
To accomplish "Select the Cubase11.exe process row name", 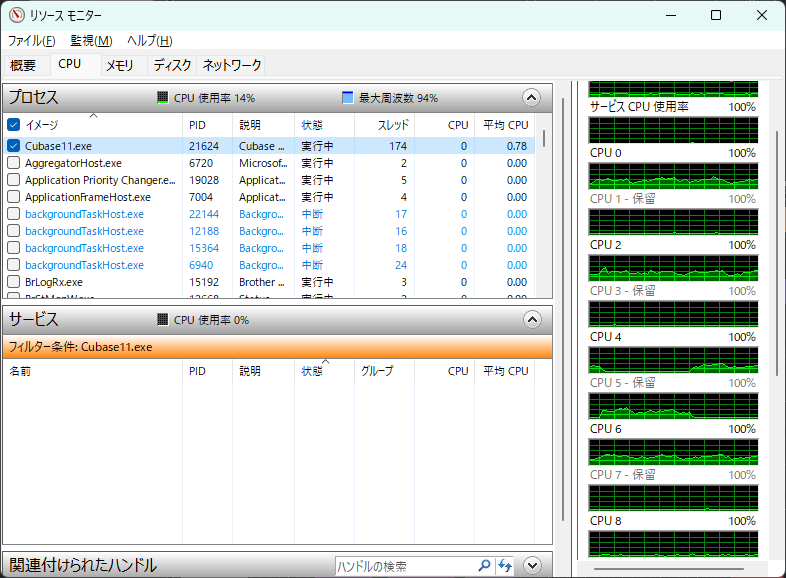I will point(58,146).
